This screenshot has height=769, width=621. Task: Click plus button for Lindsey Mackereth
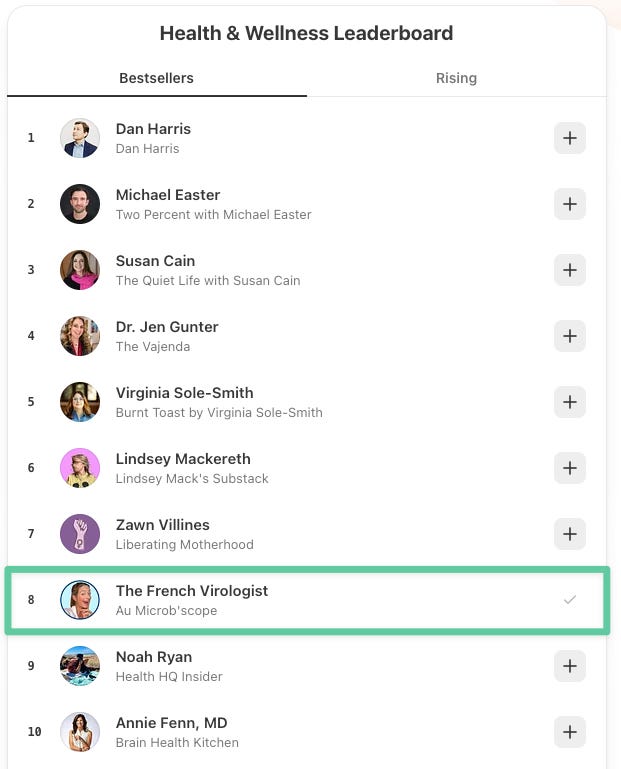pyautogui.click(x=569, y=468)
